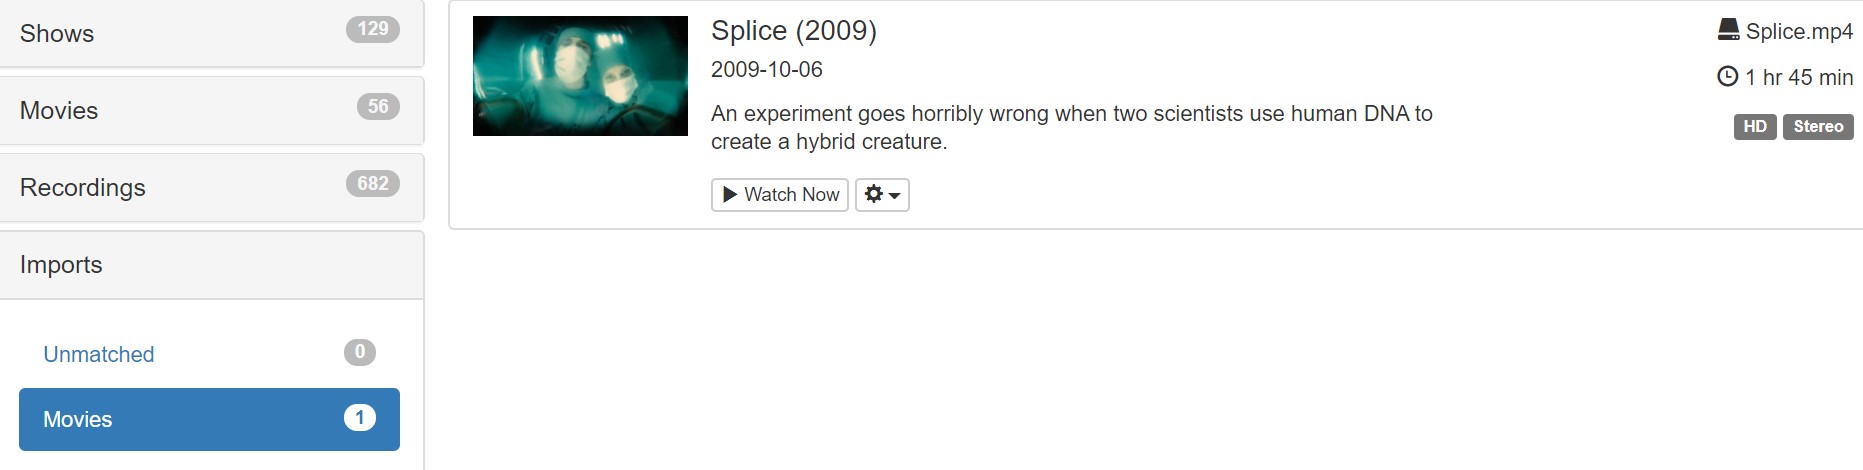
Task: Click the Splice movie thumbnail
Action: pyautogui.click(x=580, y=76)
